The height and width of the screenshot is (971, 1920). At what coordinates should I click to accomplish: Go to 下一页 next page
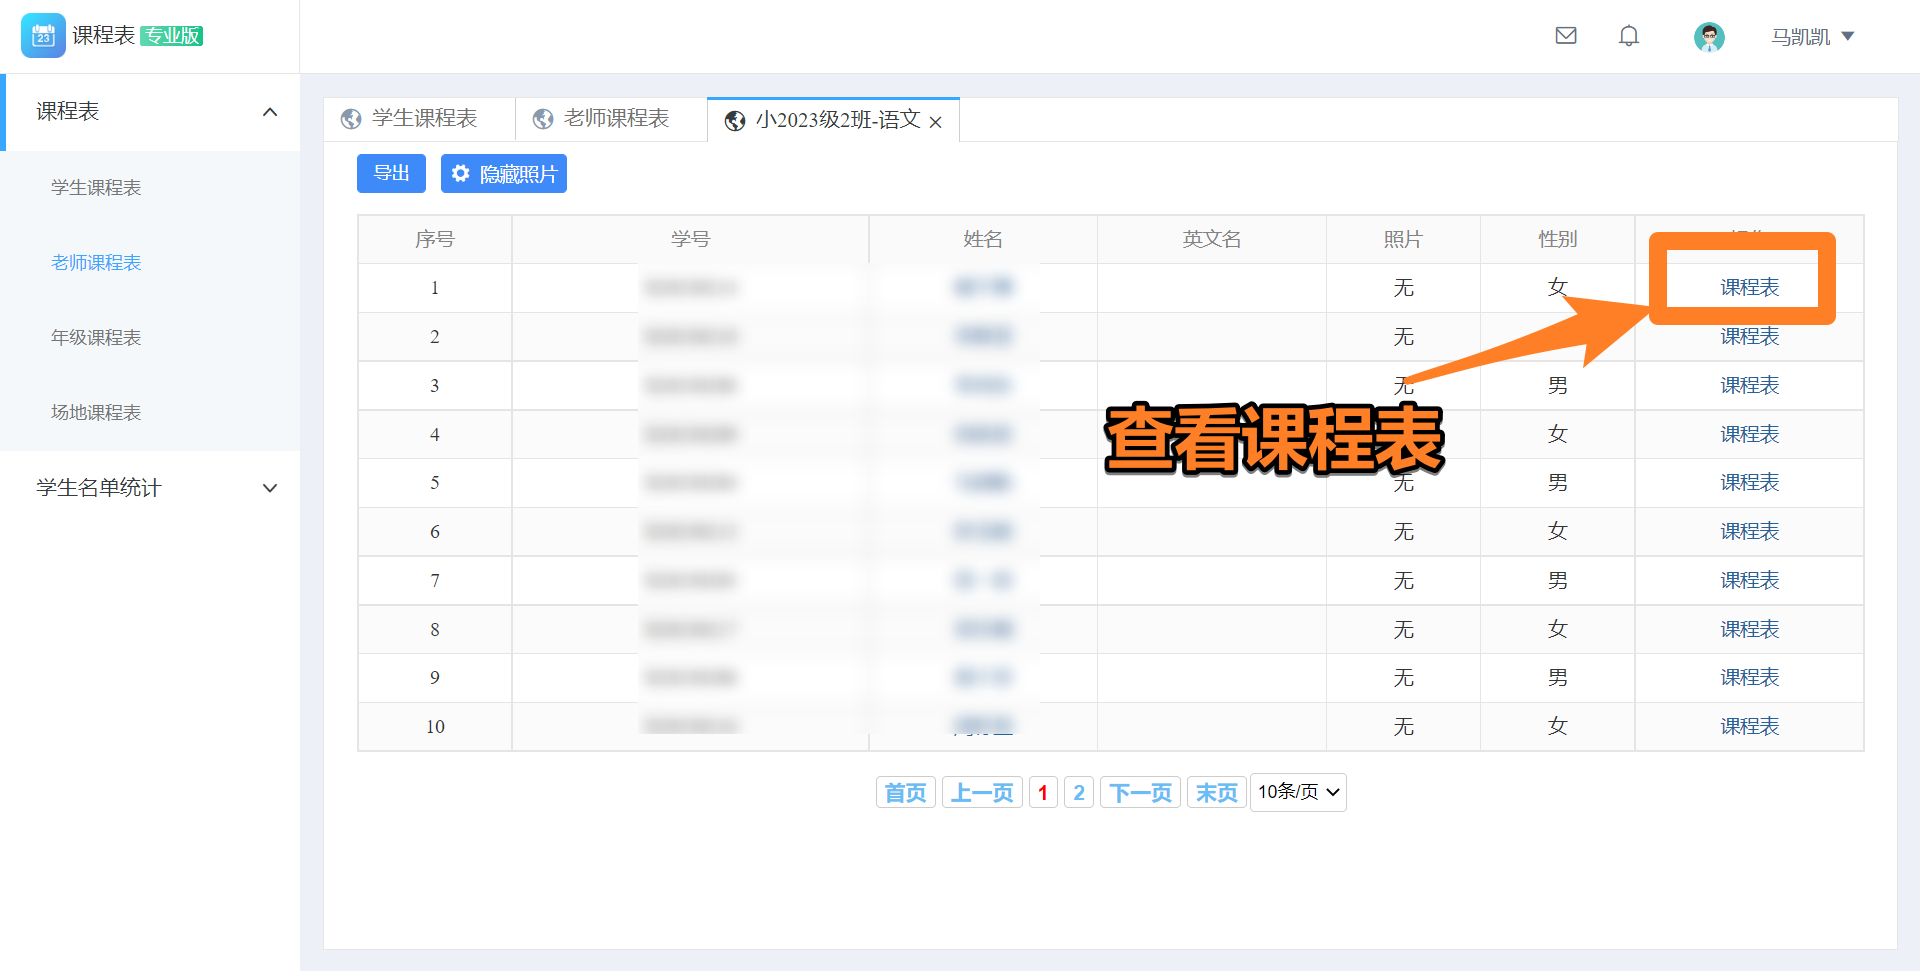tap(1141, 793)
